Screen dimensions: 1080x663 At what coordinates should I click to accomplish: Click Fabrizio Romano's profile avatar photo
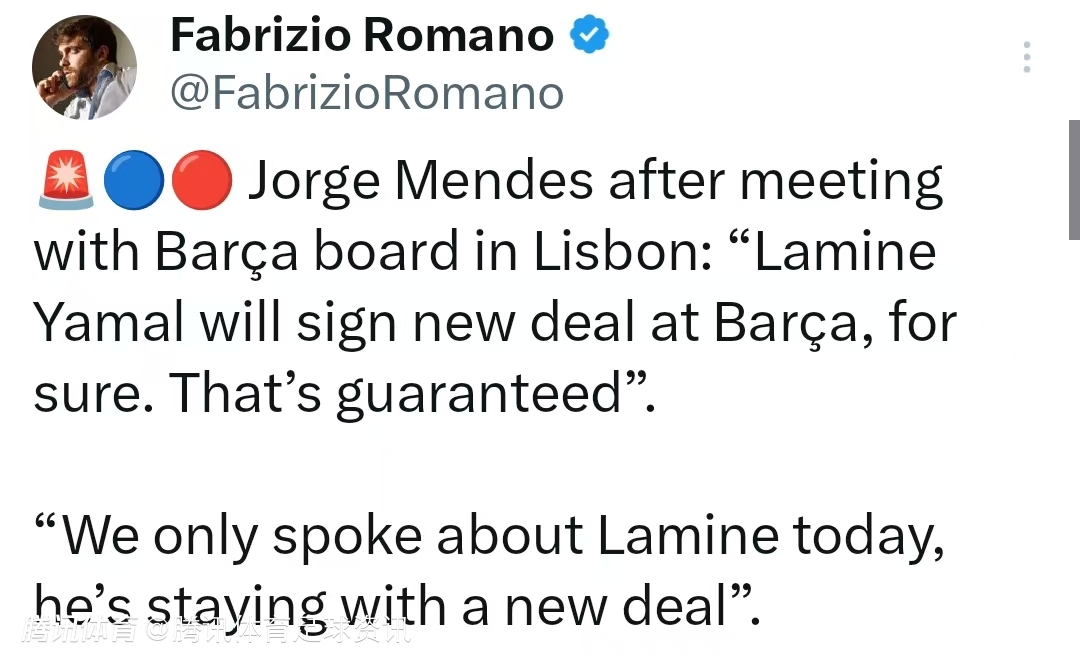85,68
